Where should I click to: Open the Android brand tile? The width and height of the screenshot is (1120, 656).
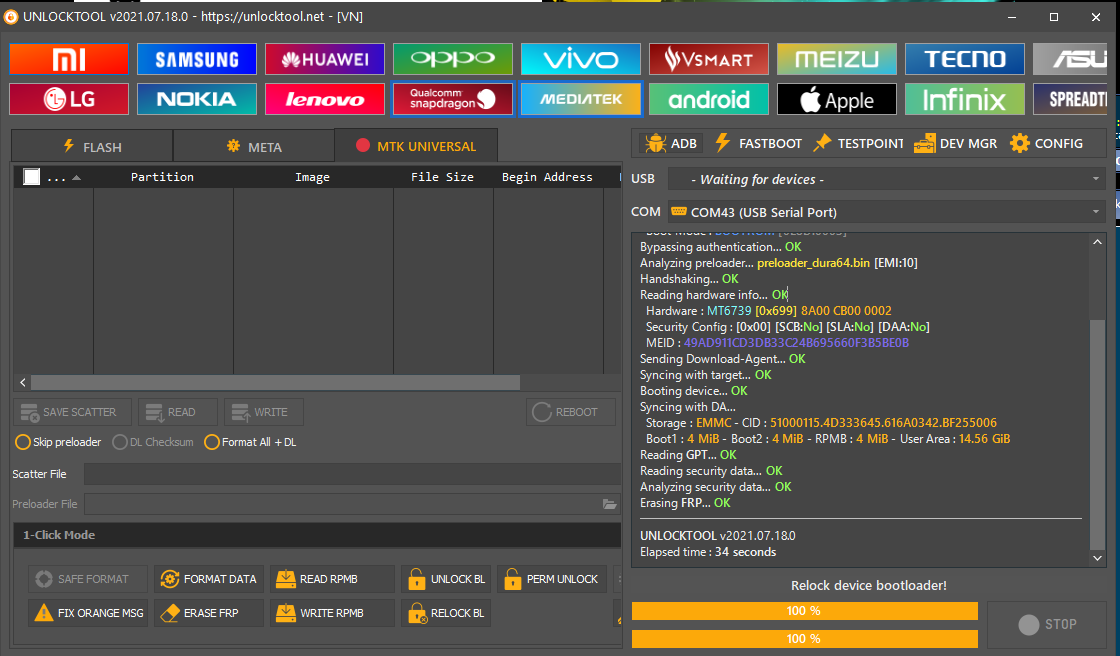click(x=709, y=99)
